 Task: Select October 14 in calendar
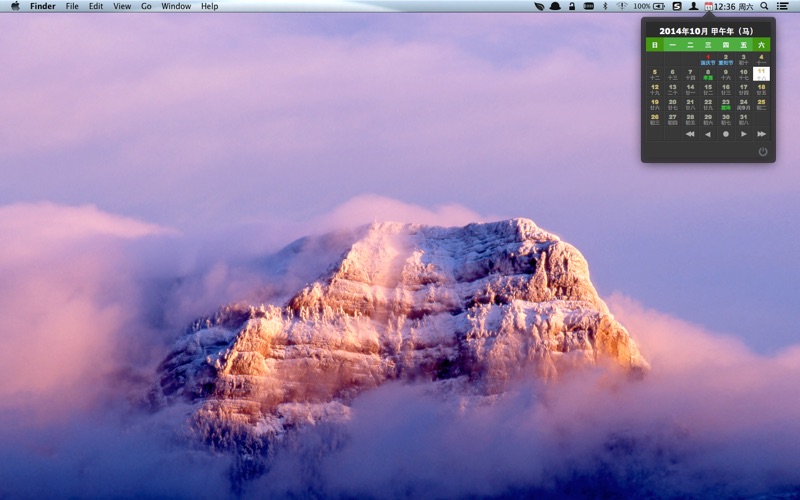click(690, 89)
